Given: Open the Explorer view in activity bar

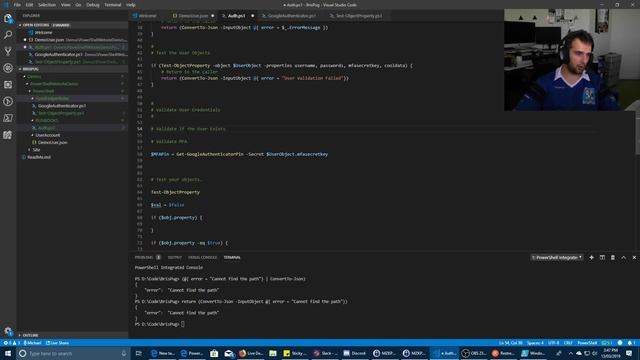Looking at the screenshot, I should click(8, 18).
